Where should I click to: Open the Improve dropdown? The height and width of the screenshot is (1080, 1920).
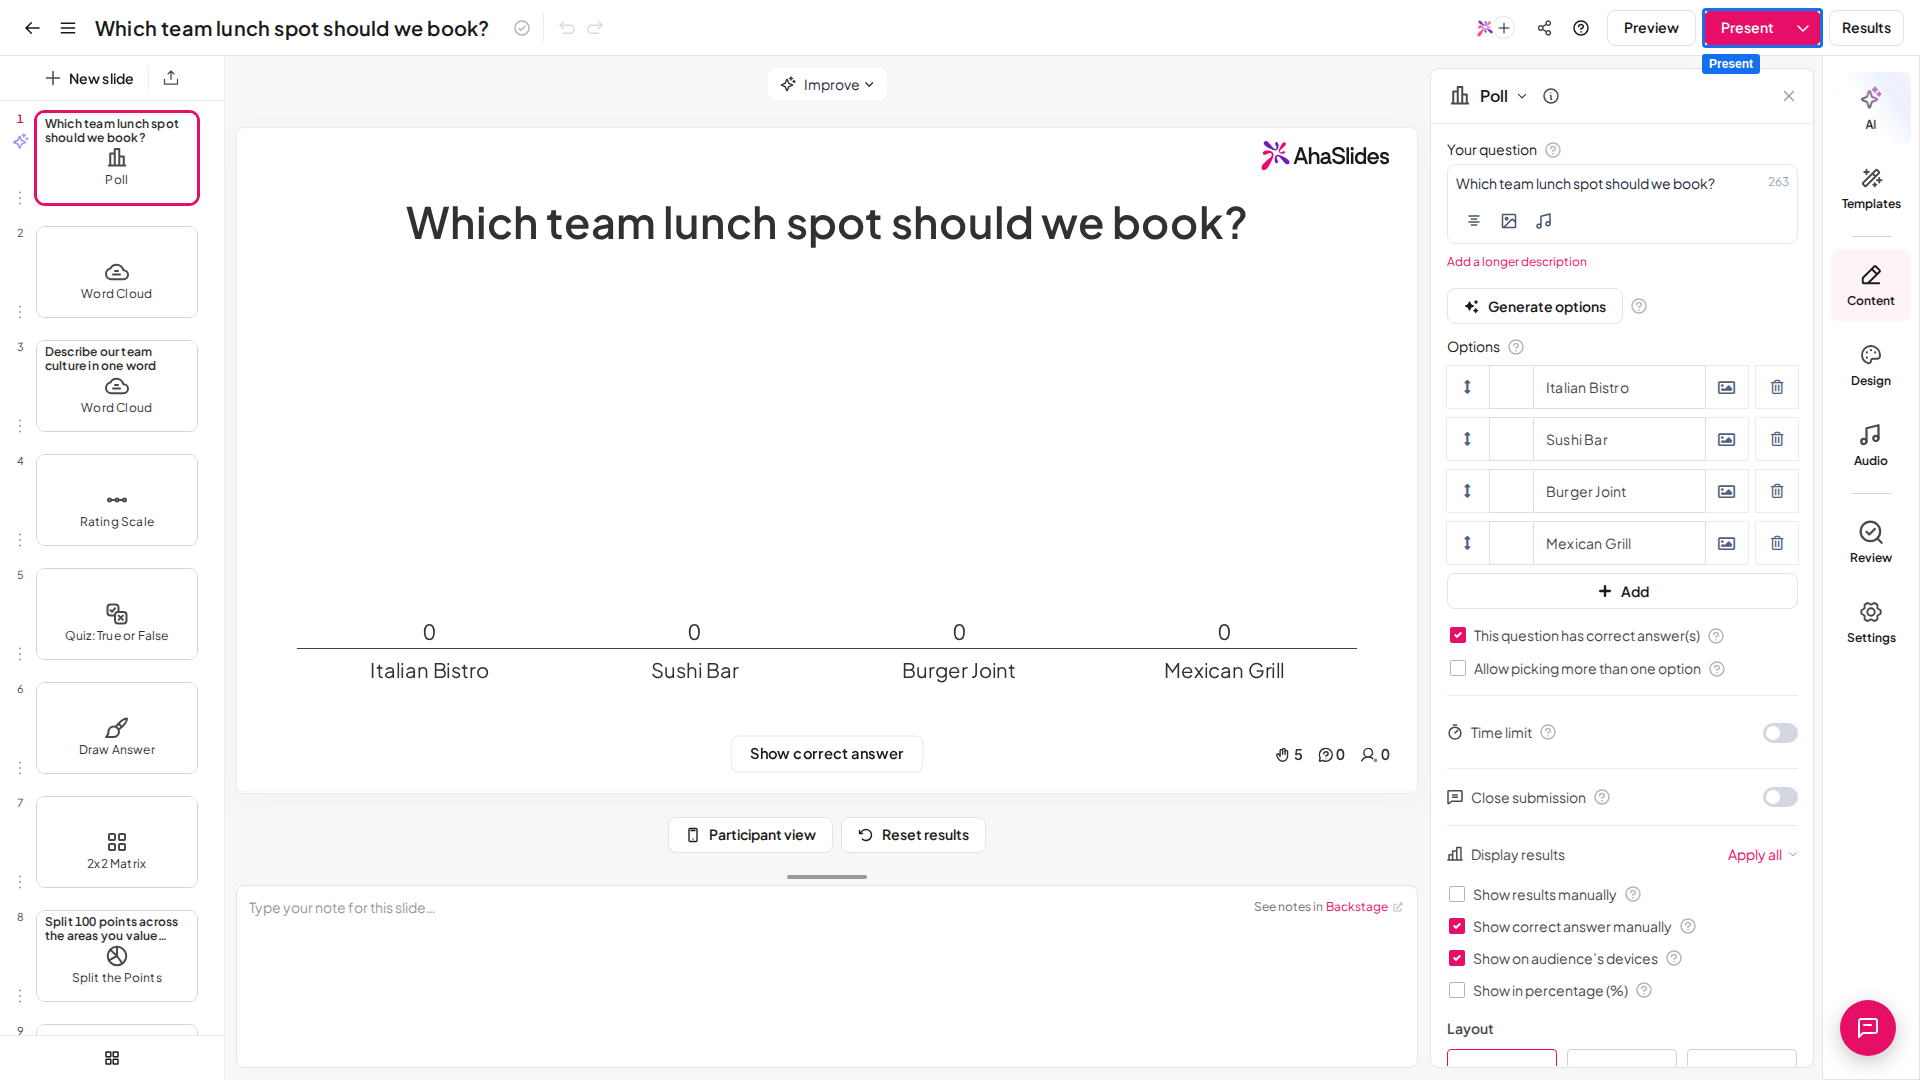tap(827, 84)
